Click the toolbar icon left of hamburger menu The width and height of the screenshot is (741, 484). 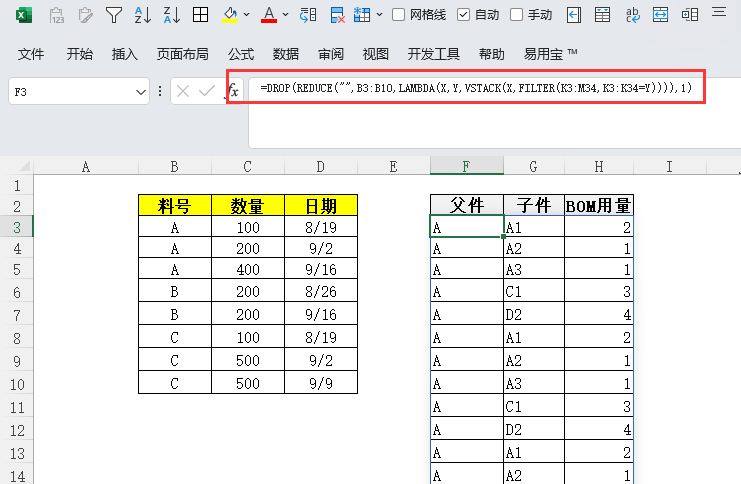click(x=689, y=15)
